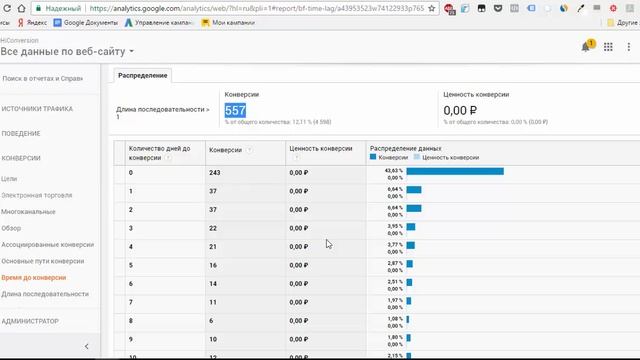Select the Распределение tab

pos(142,76)
